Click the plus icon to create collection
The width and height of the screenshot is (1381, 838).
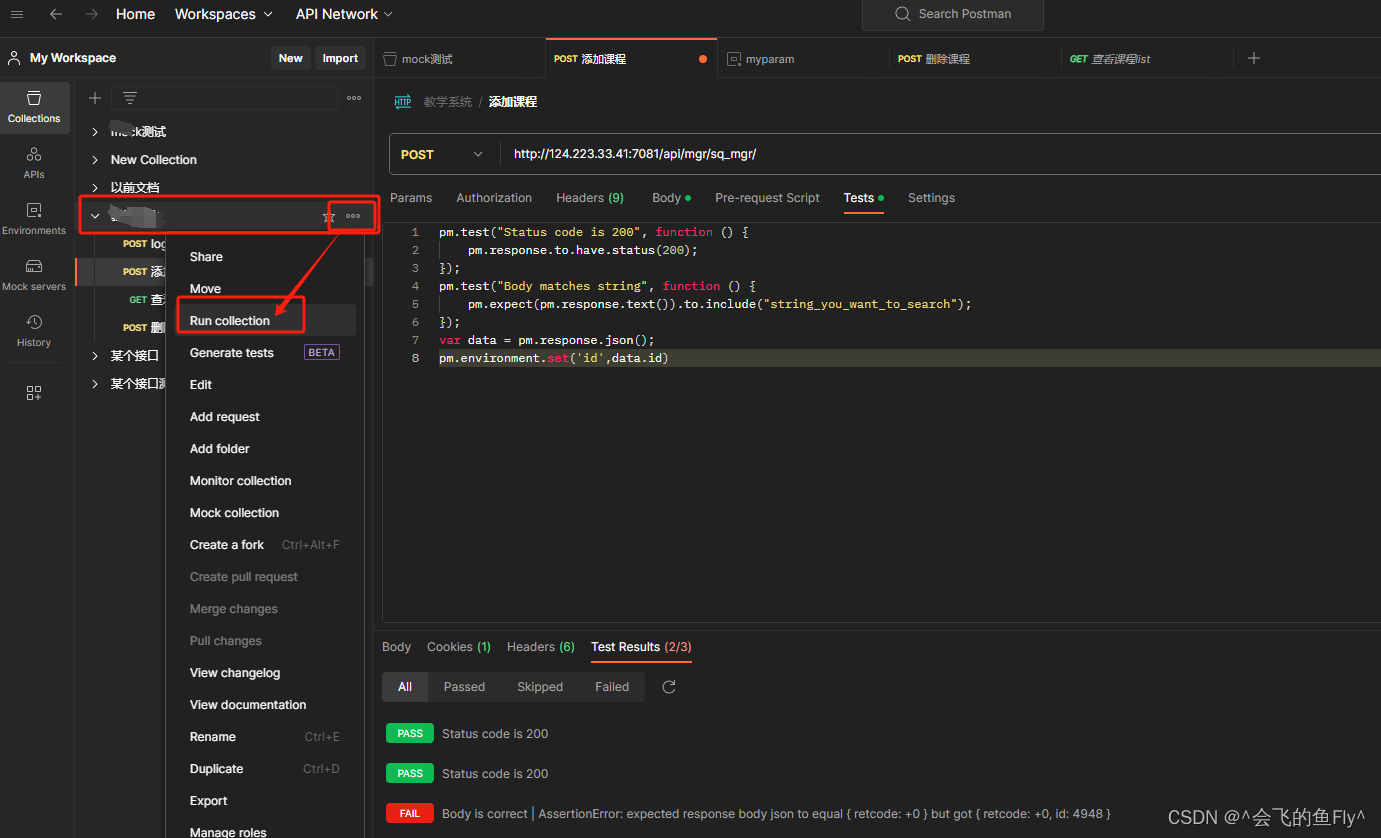coord(95,98)
